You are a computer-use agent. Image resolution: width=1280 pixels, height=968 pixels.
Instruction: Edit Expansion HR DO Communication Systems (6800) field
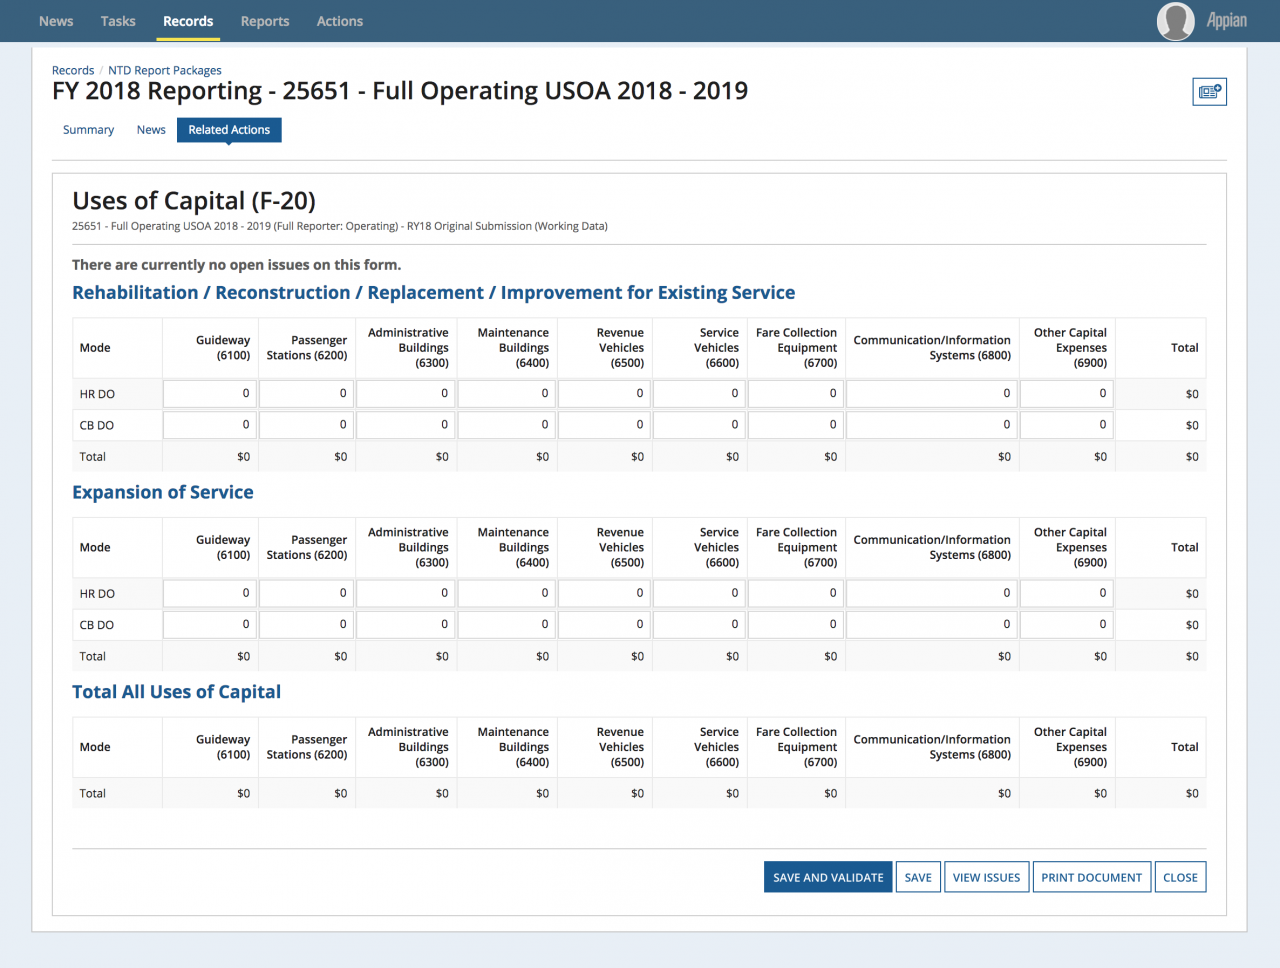(932, 593)
